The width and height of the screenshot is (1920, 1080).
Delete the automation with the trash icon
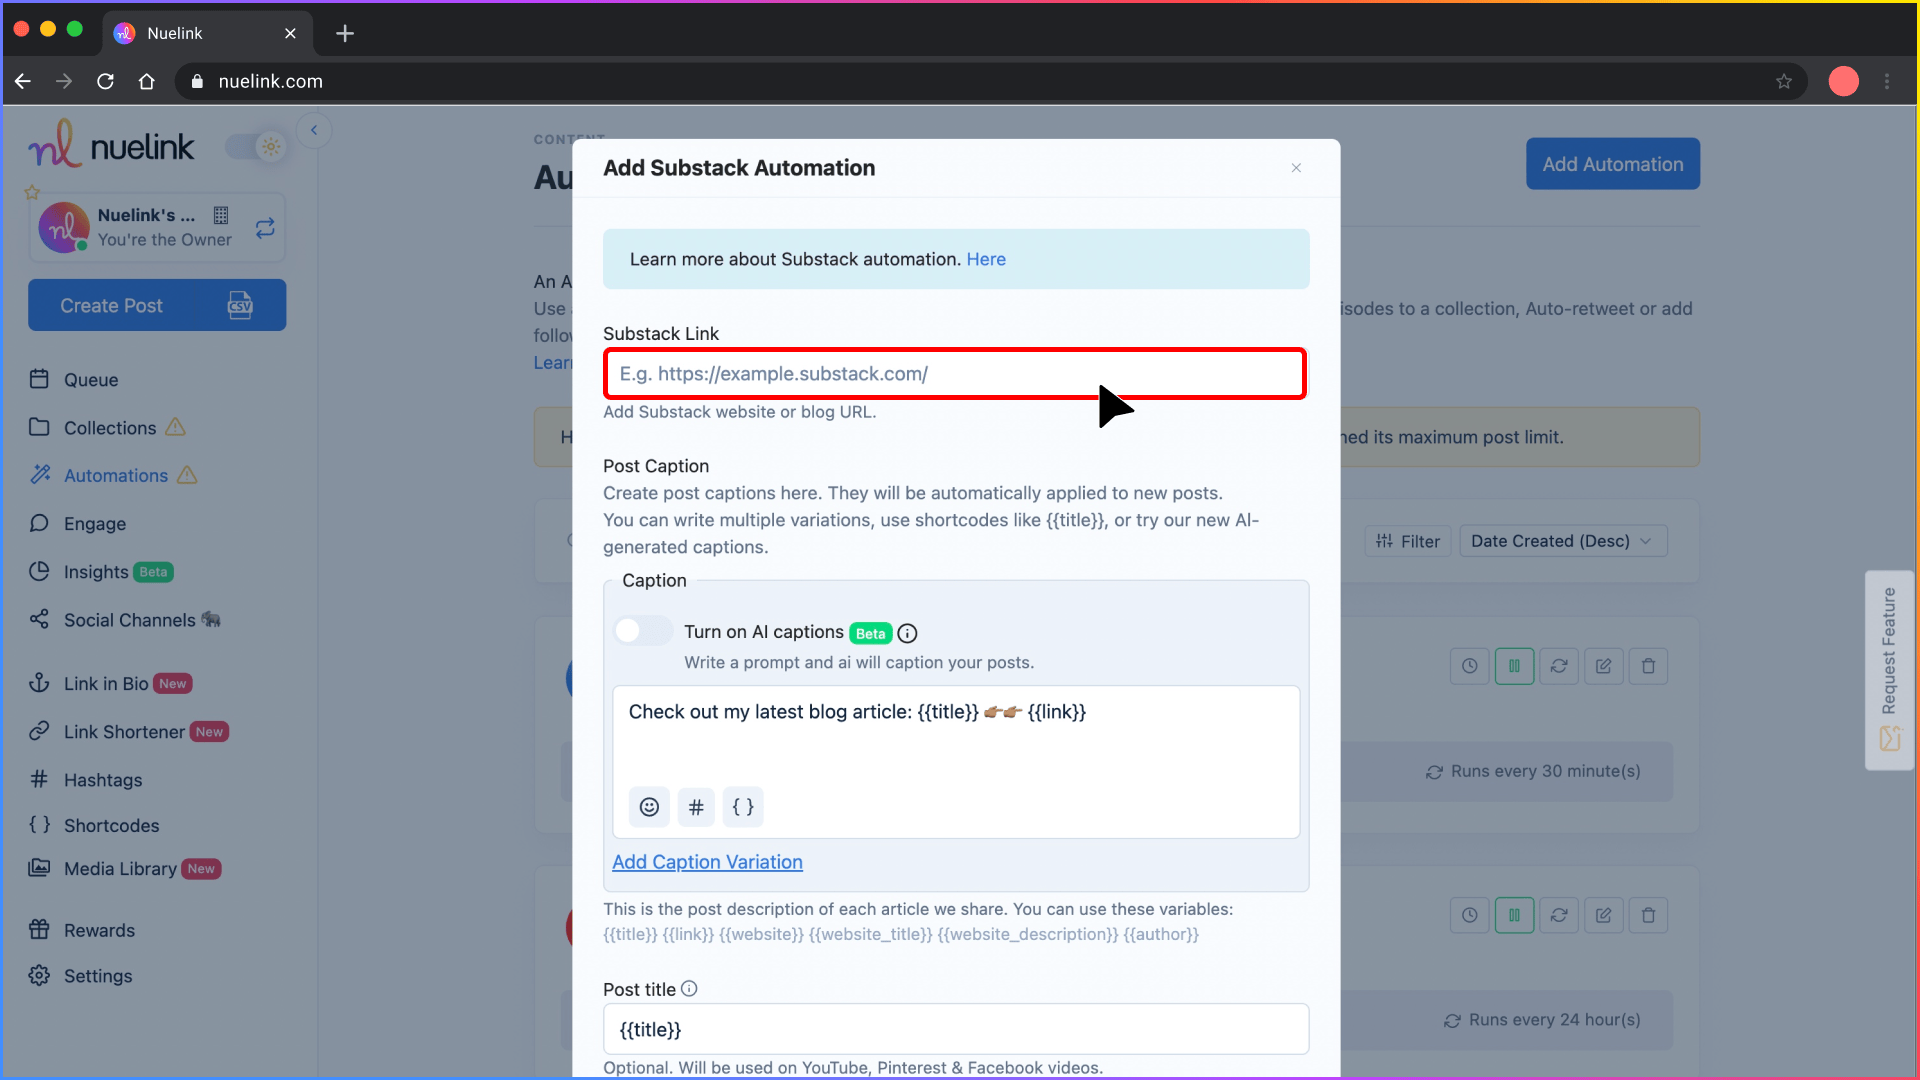point(1648,666)
